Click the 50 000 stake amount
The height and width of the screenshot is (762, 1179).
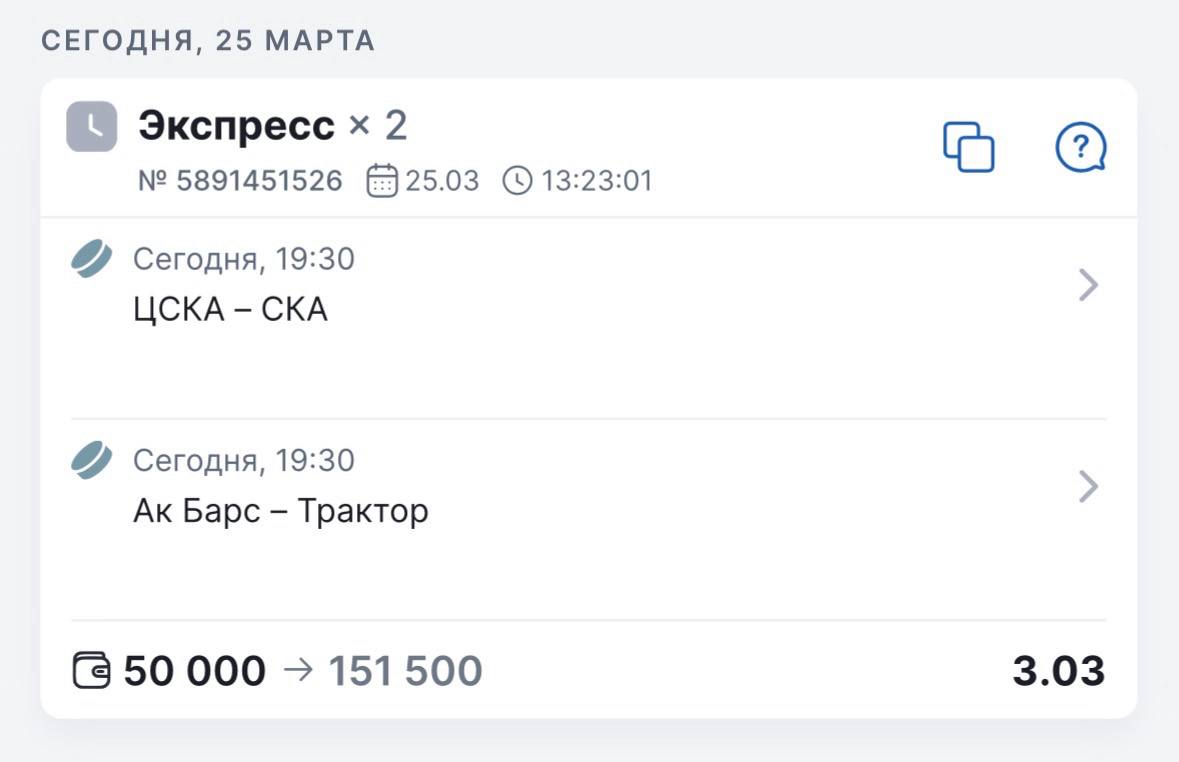[x=195, y=671]
